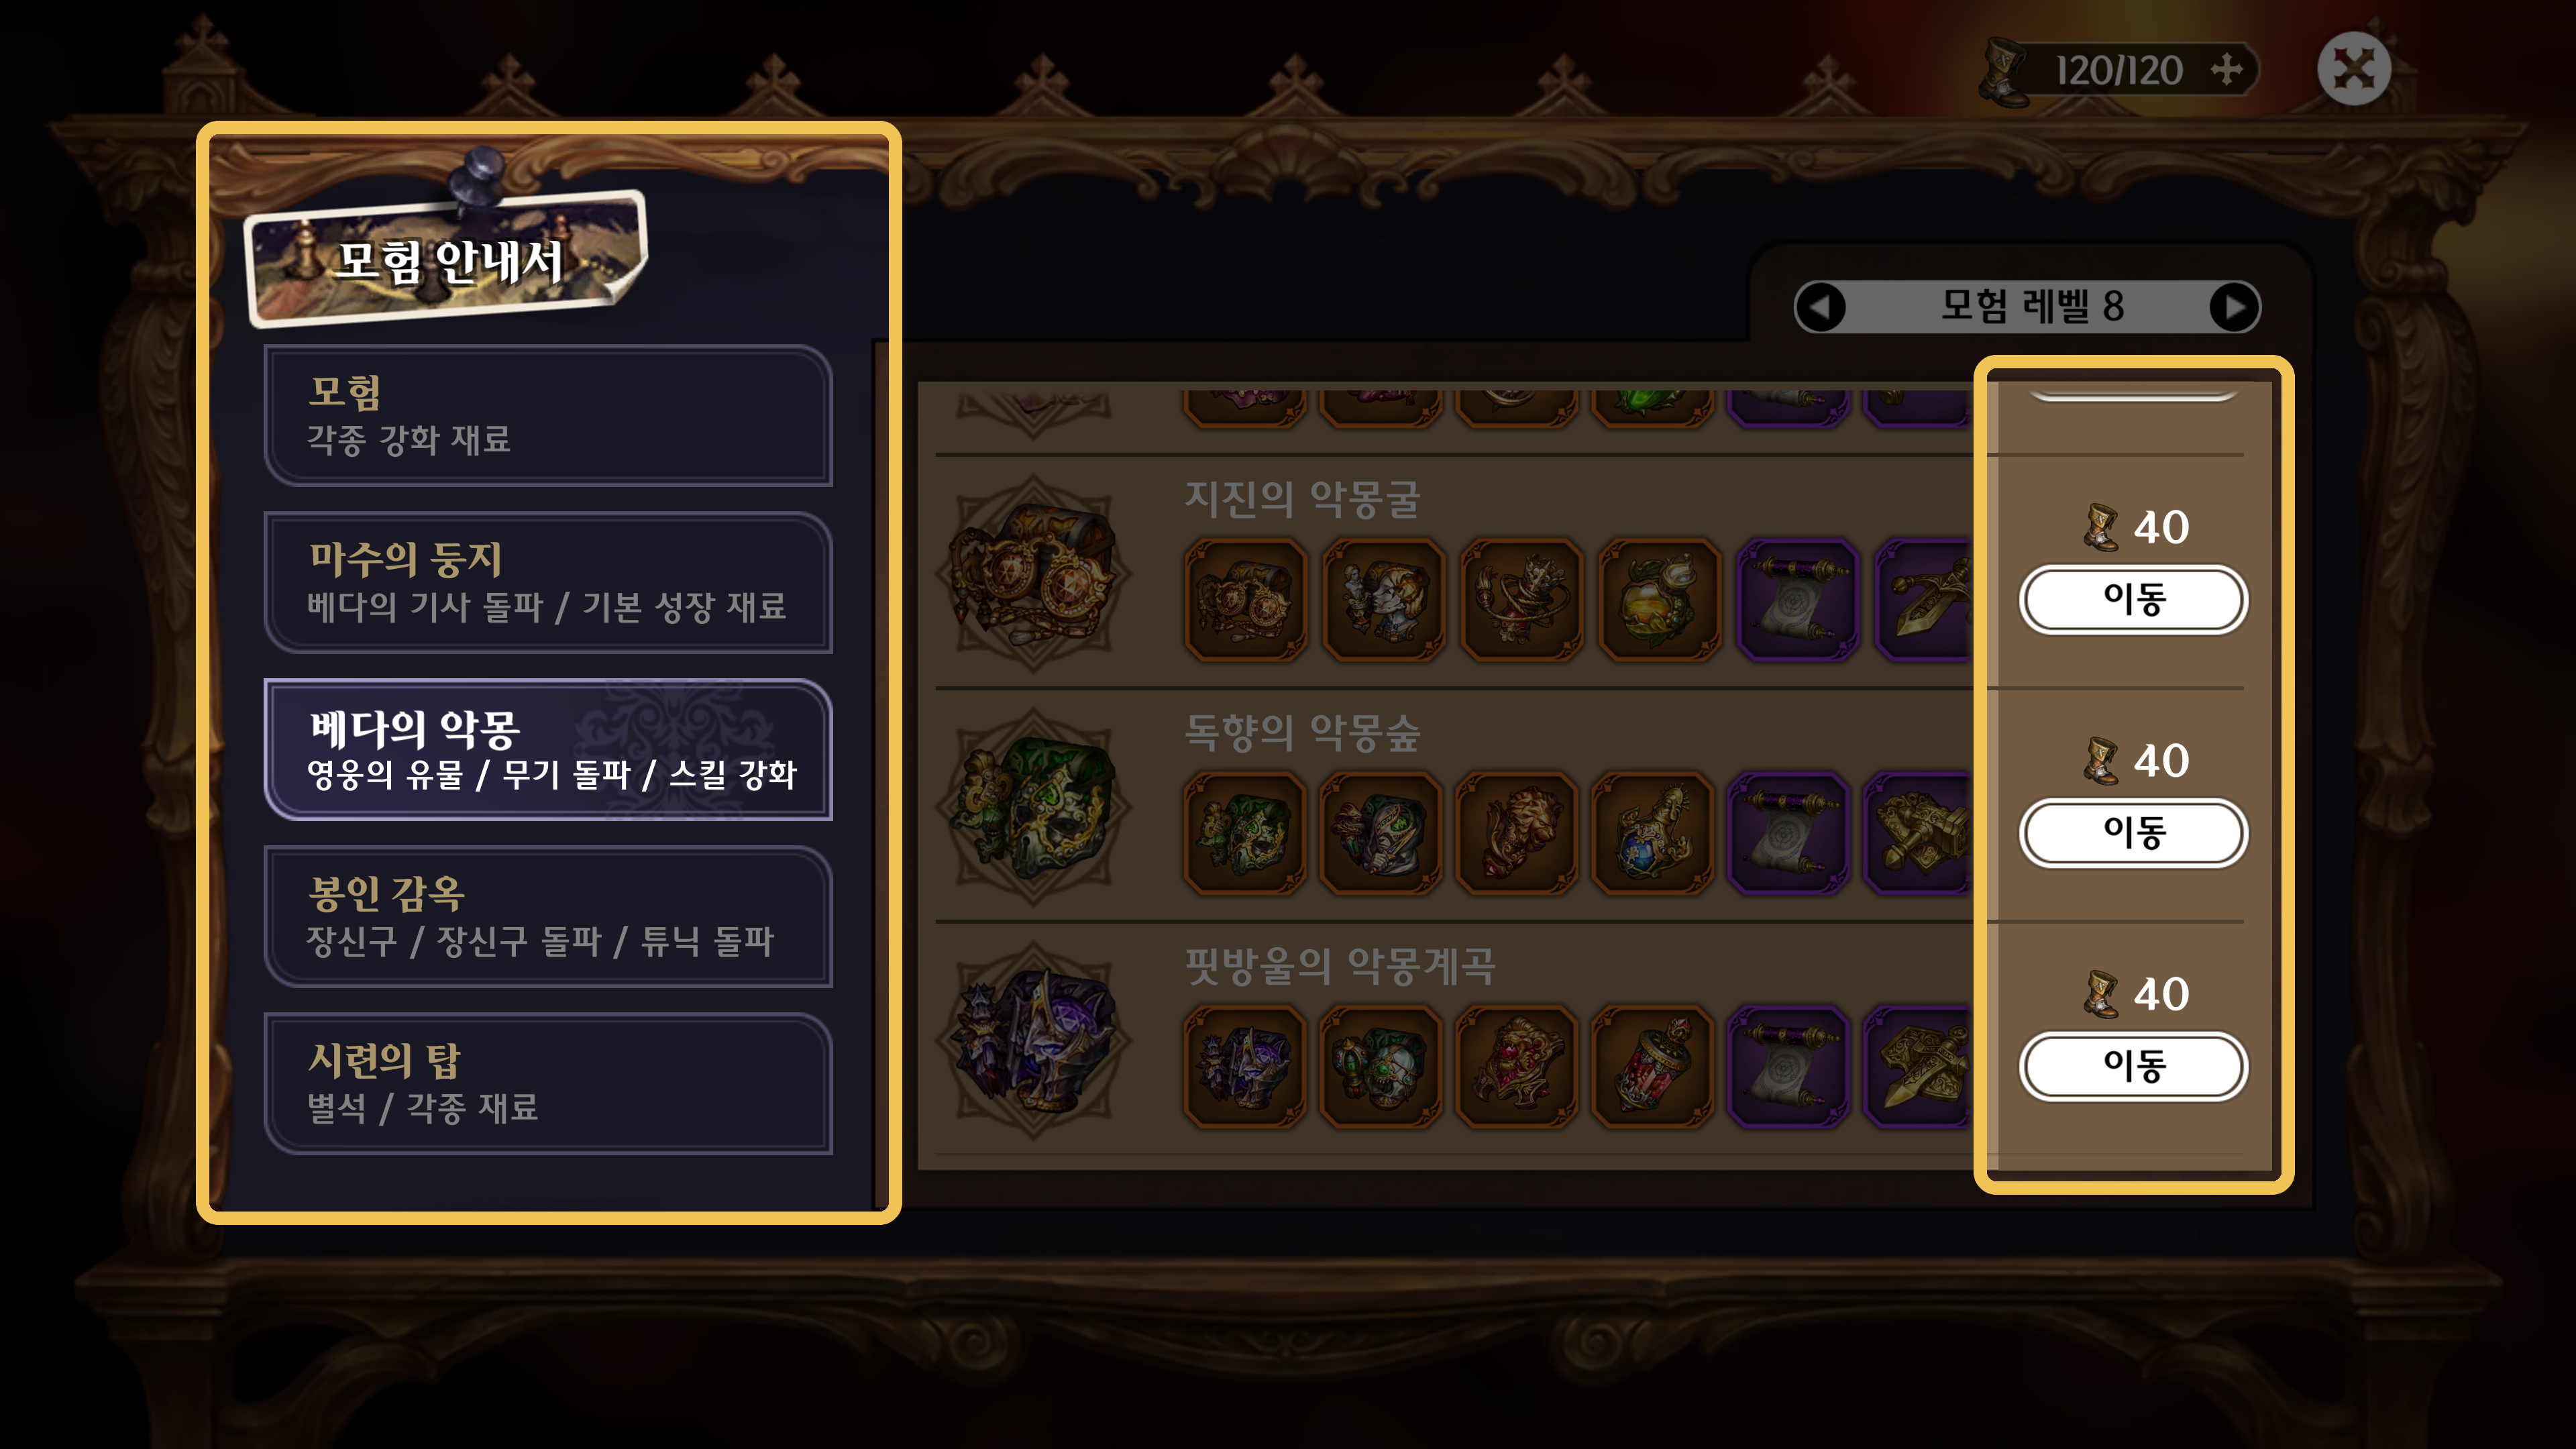Open the 모험 category tab
The height and width of the screenshot is (1449, 2576).
[x=548, y=415]
